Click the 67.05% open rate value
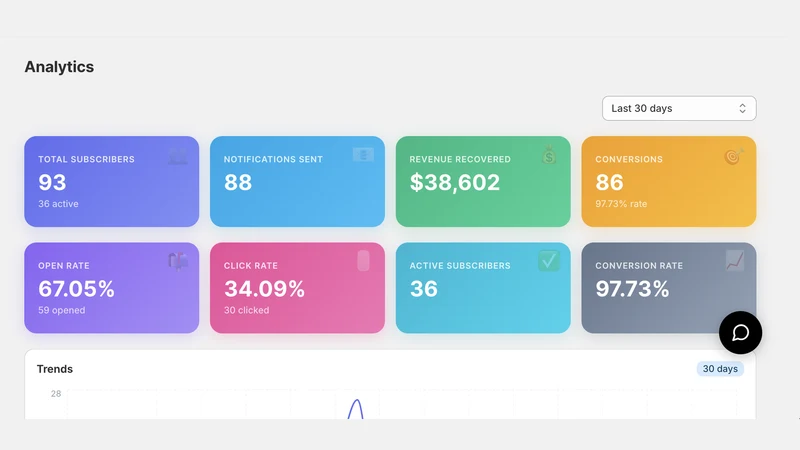The image size is (800, 450). pos(77,289)
